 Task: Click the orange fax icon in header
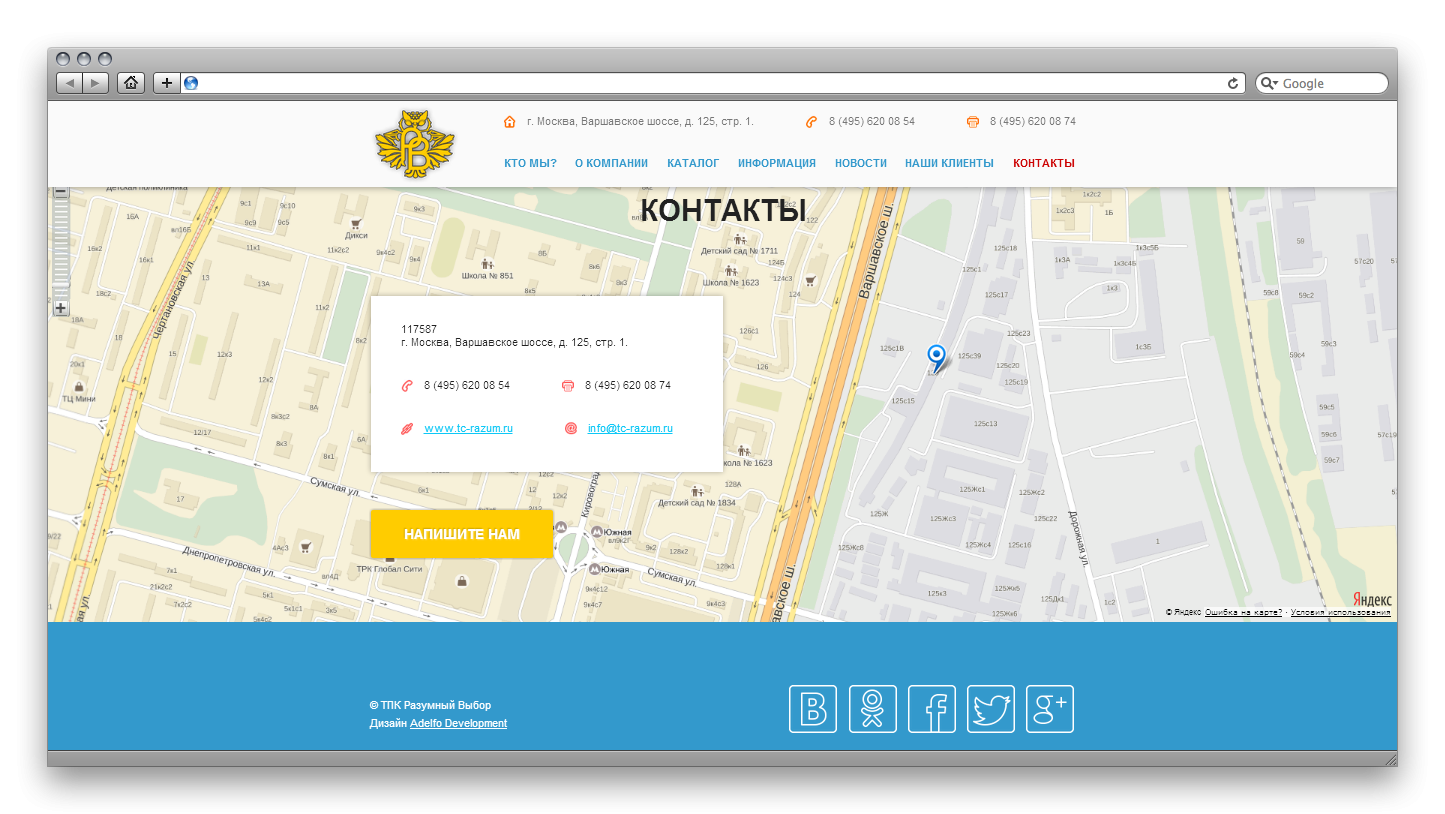pyautogui.click(x=973, y=122)
